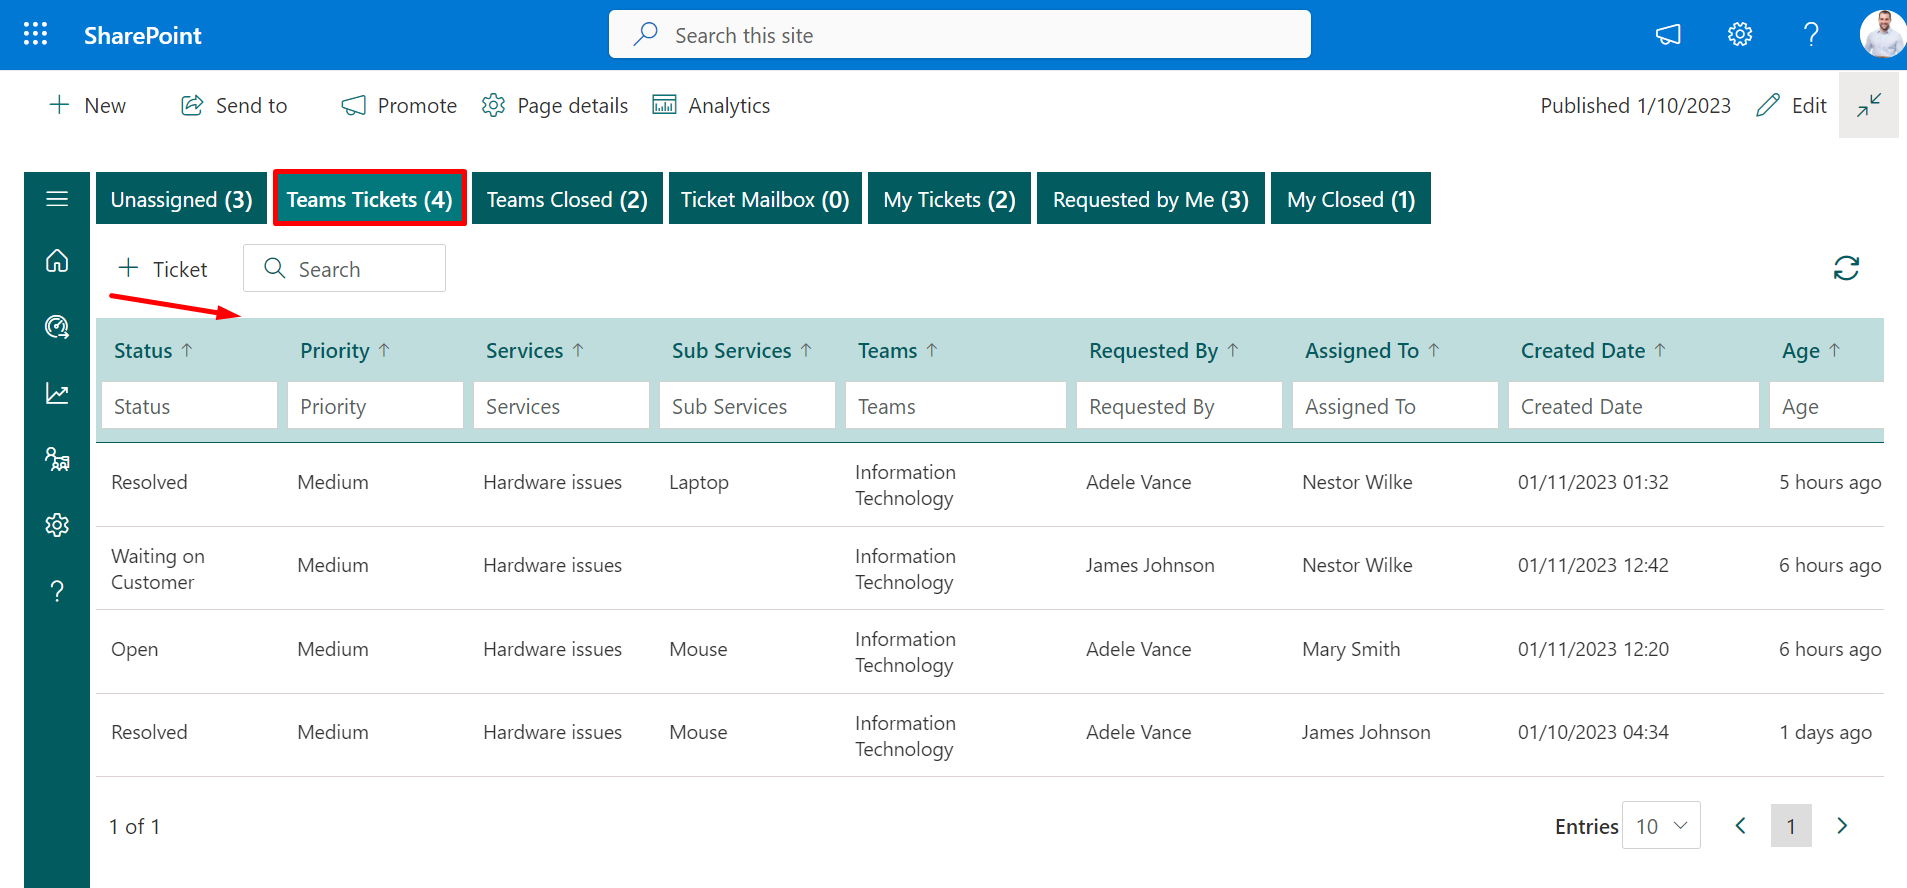The width and height of the screenshot is (1907, 888).
Task: Open the help question mark in header
Action: 1811,35
